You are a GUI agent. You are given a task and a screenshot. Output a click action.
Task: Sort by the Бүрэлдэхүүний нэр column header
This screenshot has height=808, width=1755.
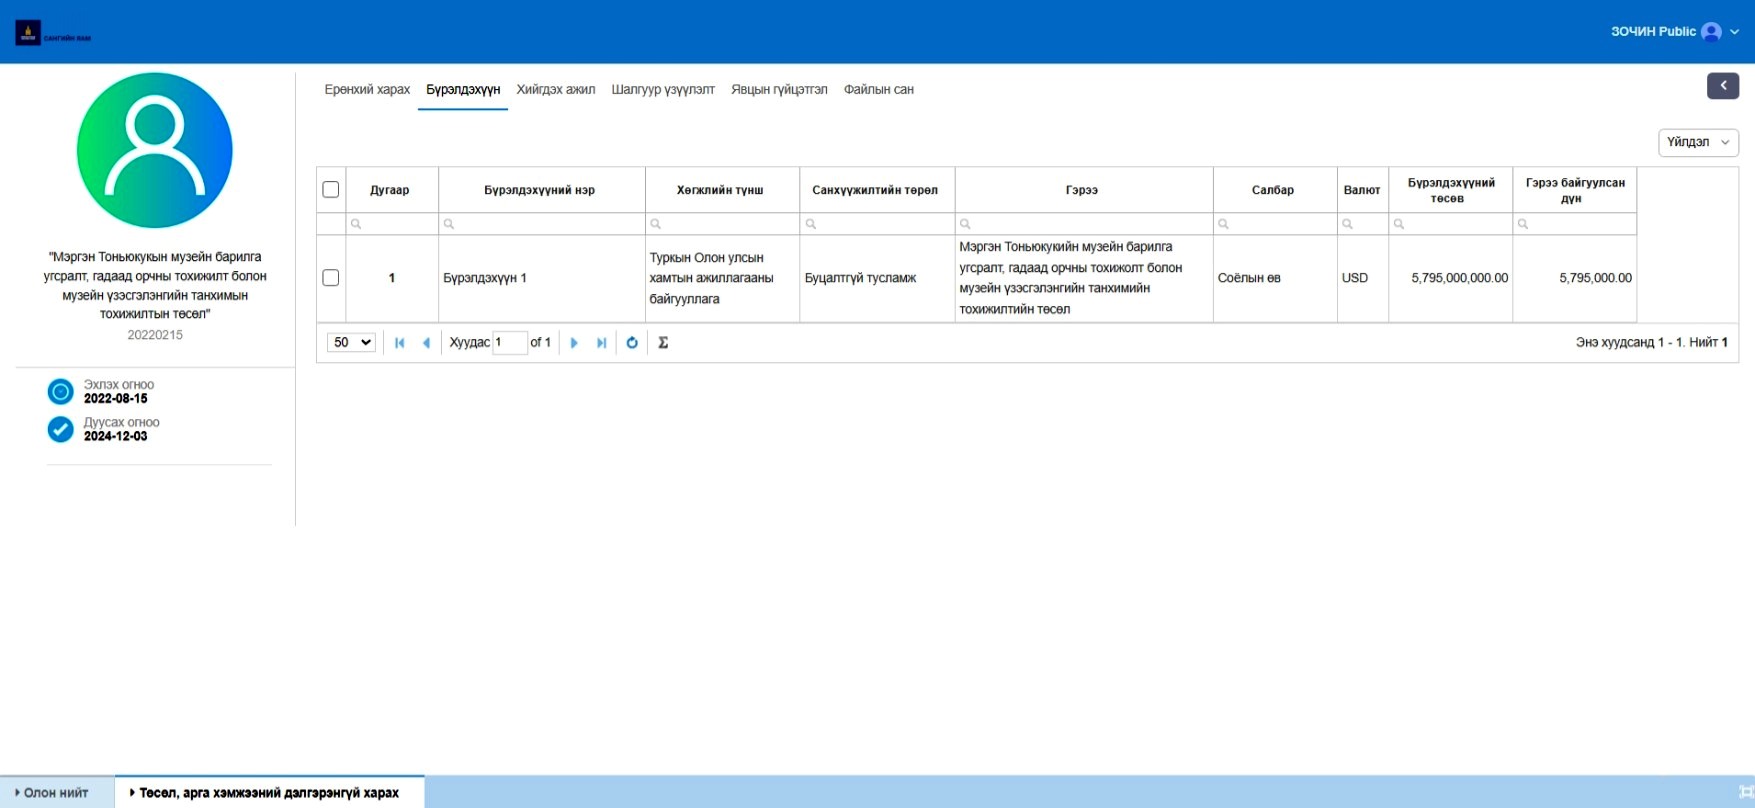click(x=540, y=190)
